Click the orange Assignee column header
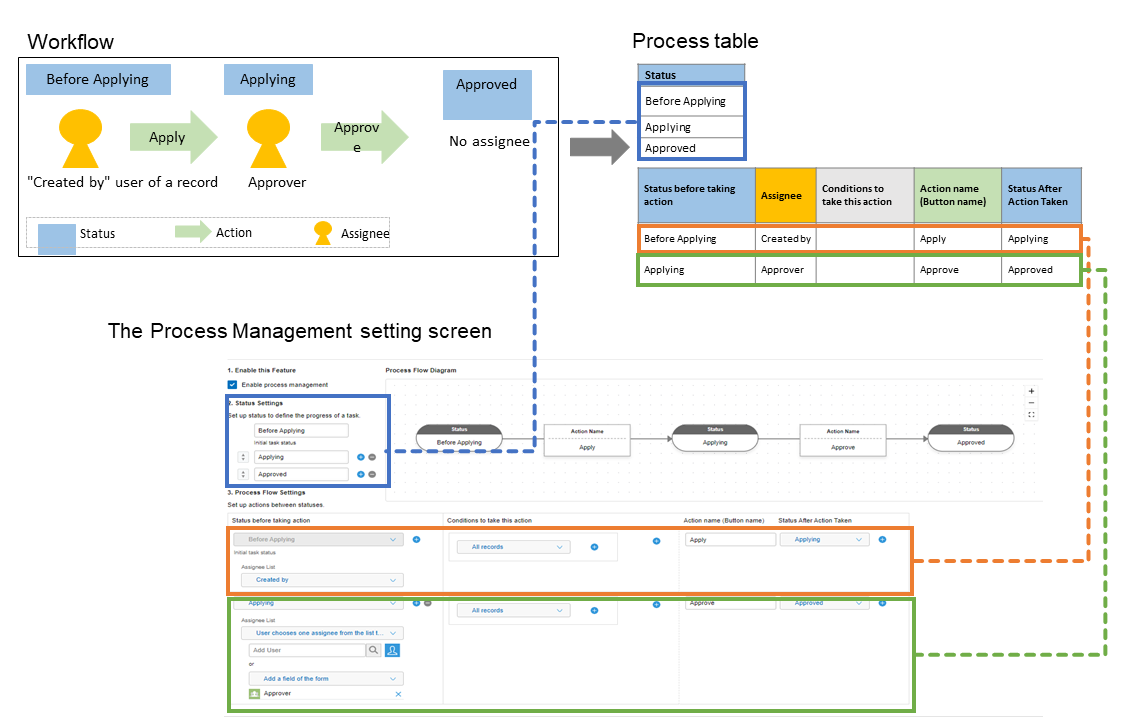This screenshot has height=725, width=1123. click(x=786, y=196)
